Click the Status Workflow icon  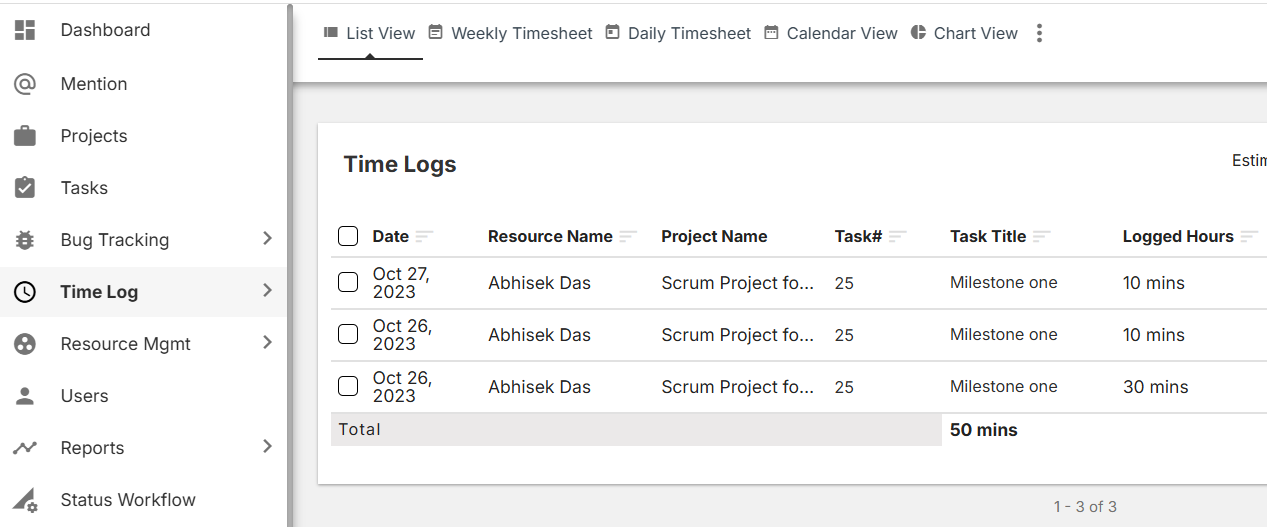coord(25,500)
